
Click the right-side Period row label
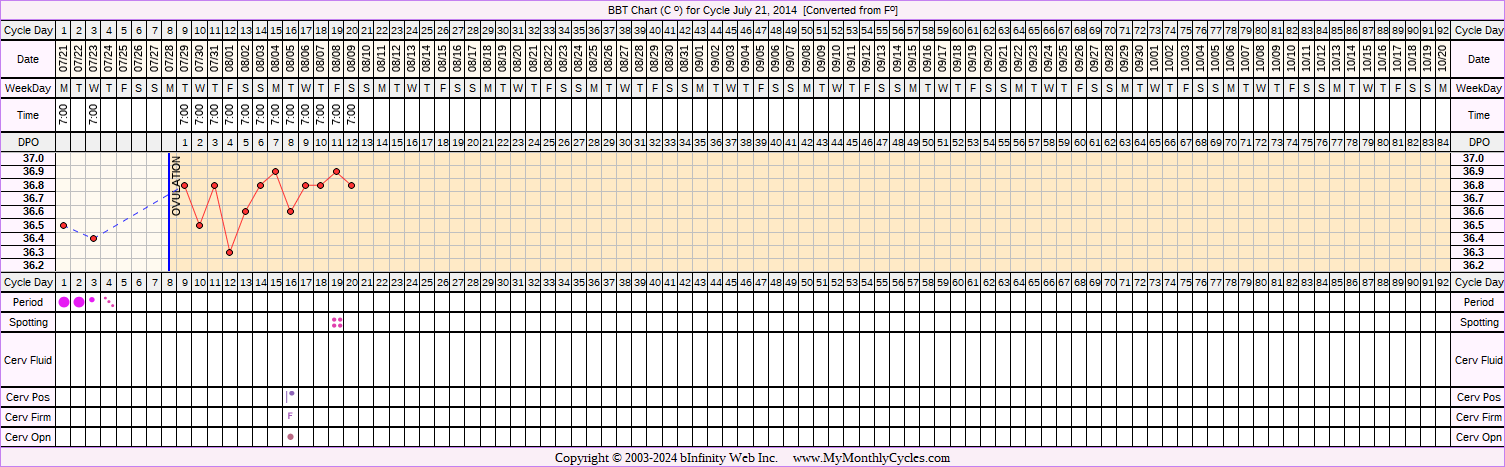(1477, 302)
